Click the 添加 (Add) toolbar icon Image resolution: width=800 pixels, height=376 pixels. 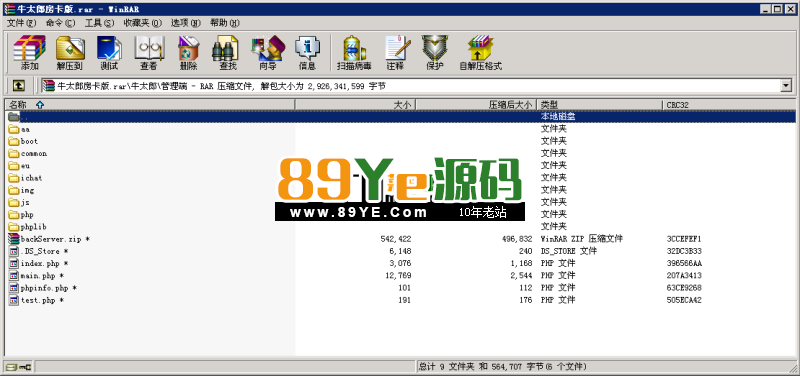coord(30,53)
